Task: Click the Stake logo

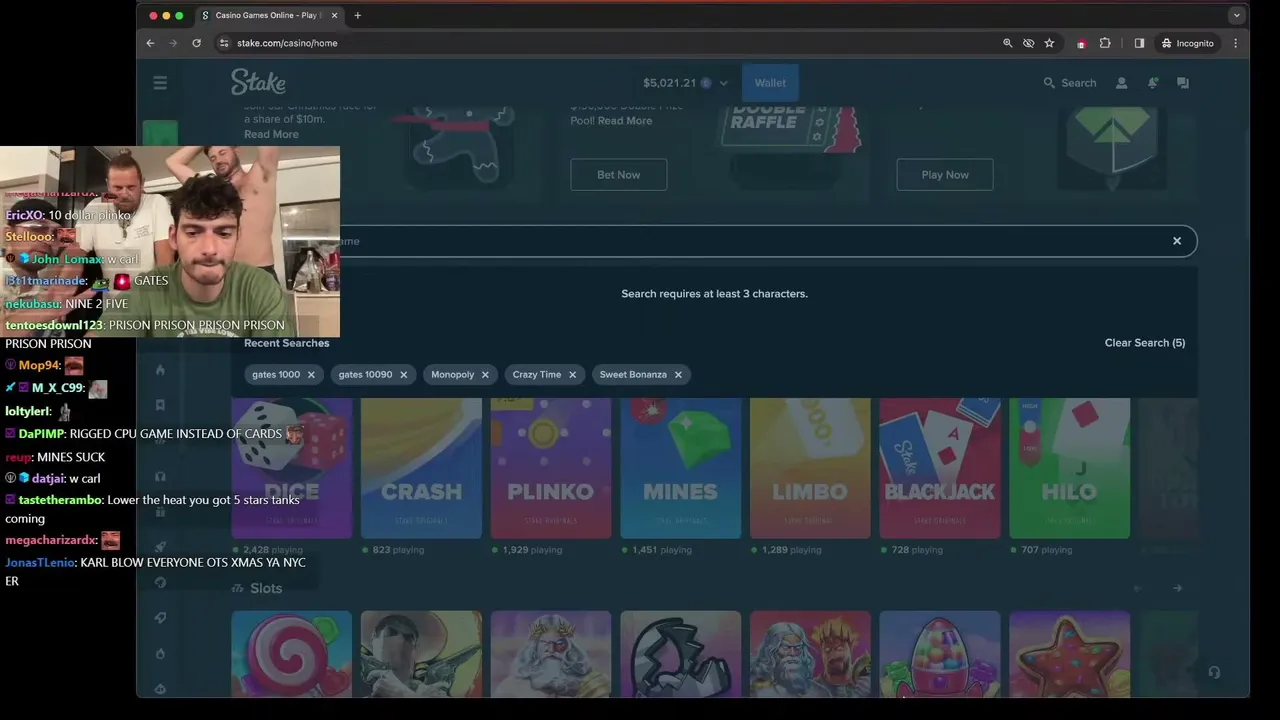Action: coord(258,82)
